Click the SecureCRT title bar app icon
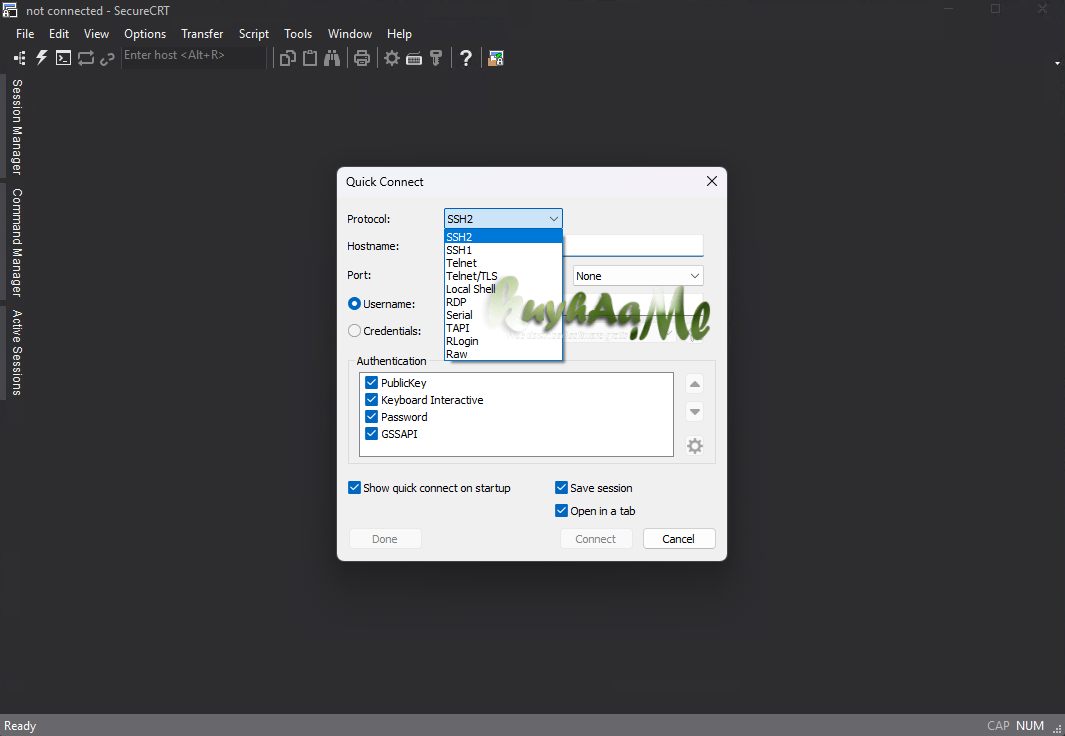Screen dimensions: 1065x736 click(10, 10)
